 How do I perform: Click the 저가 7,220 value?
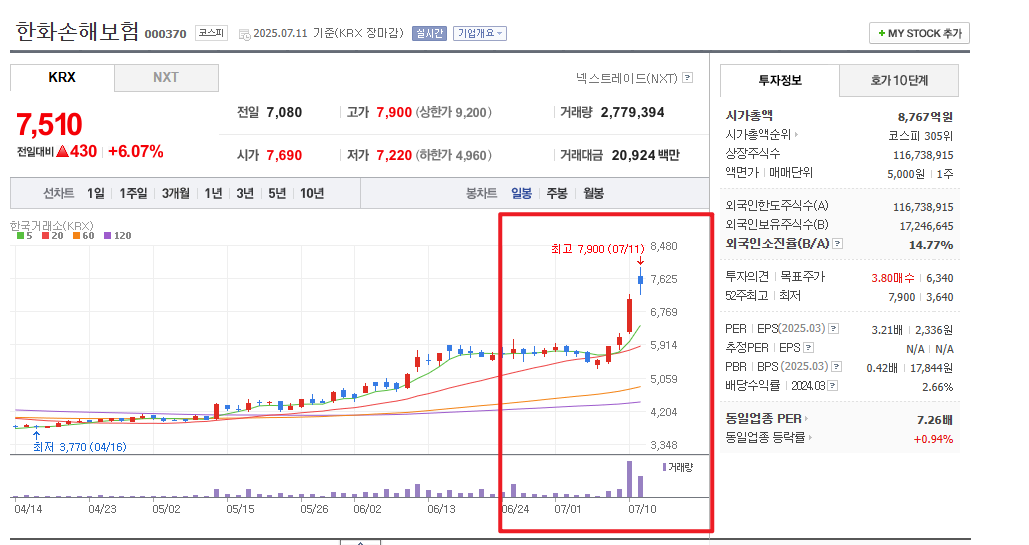[394, 156]
